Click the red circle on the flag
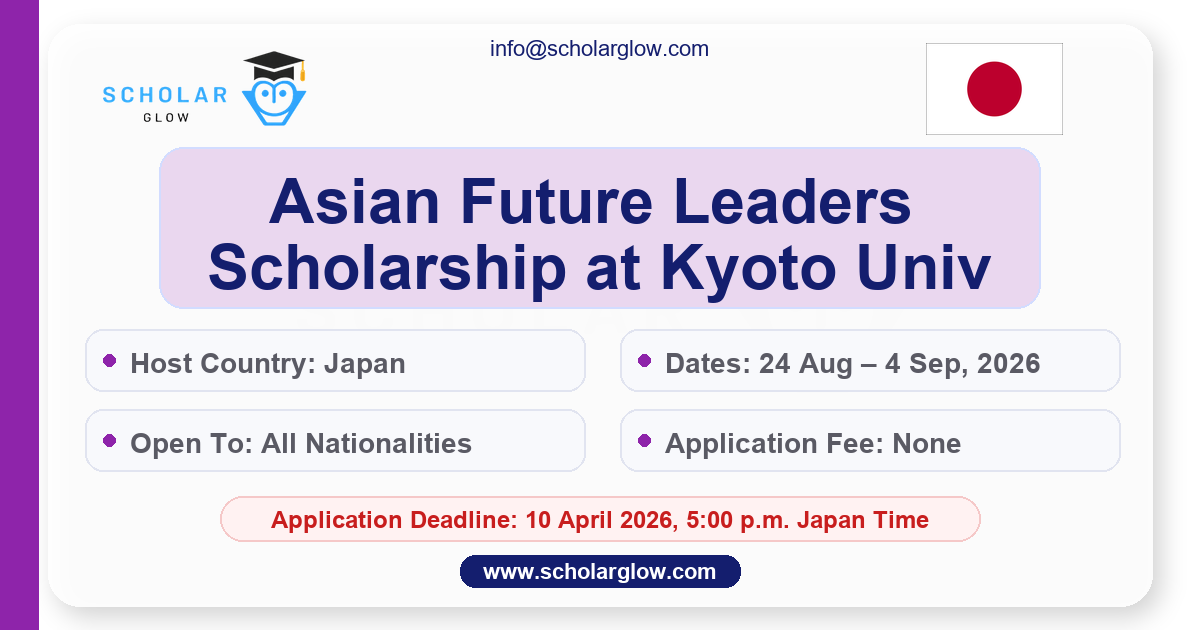Image resolution: width=1200 pixels, height=630 pixels. click(x=994, y=89)
